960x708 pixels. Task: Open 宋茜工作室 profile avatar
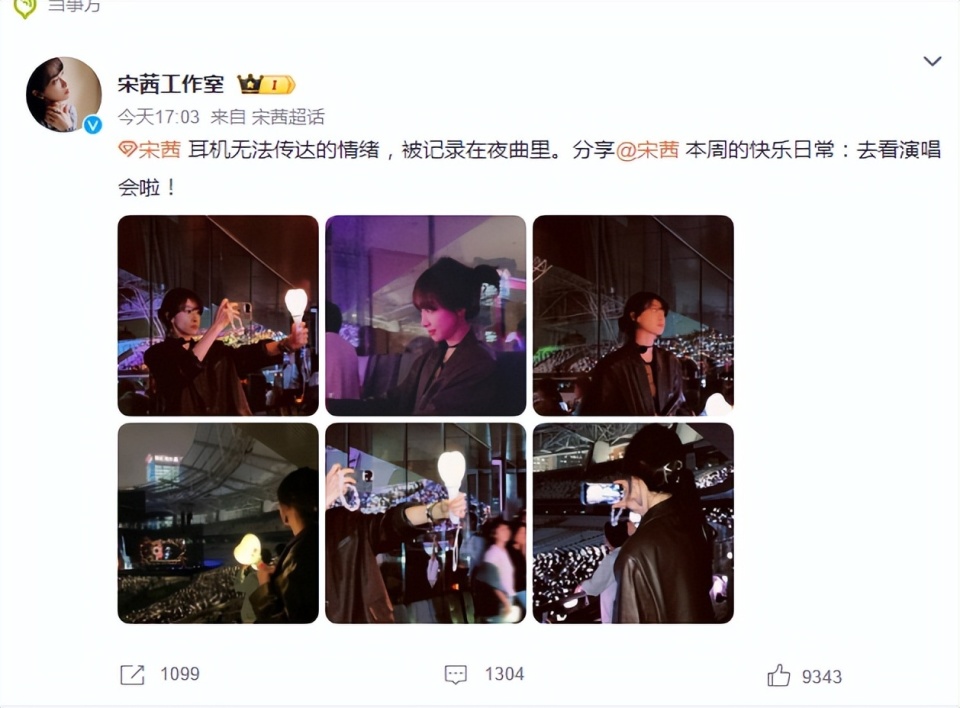tap(63, 94)
